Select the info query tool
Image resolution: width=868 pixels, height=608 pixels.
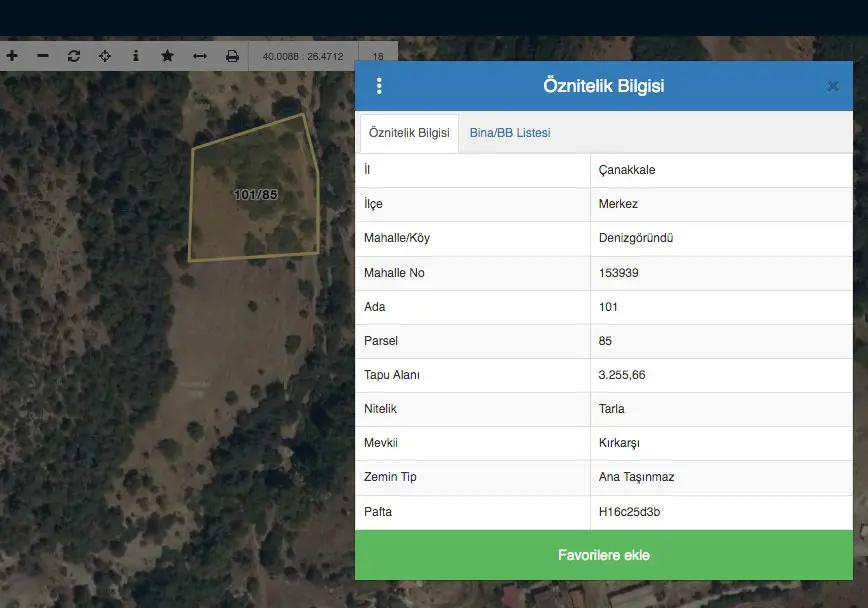(x=136, y=56)
